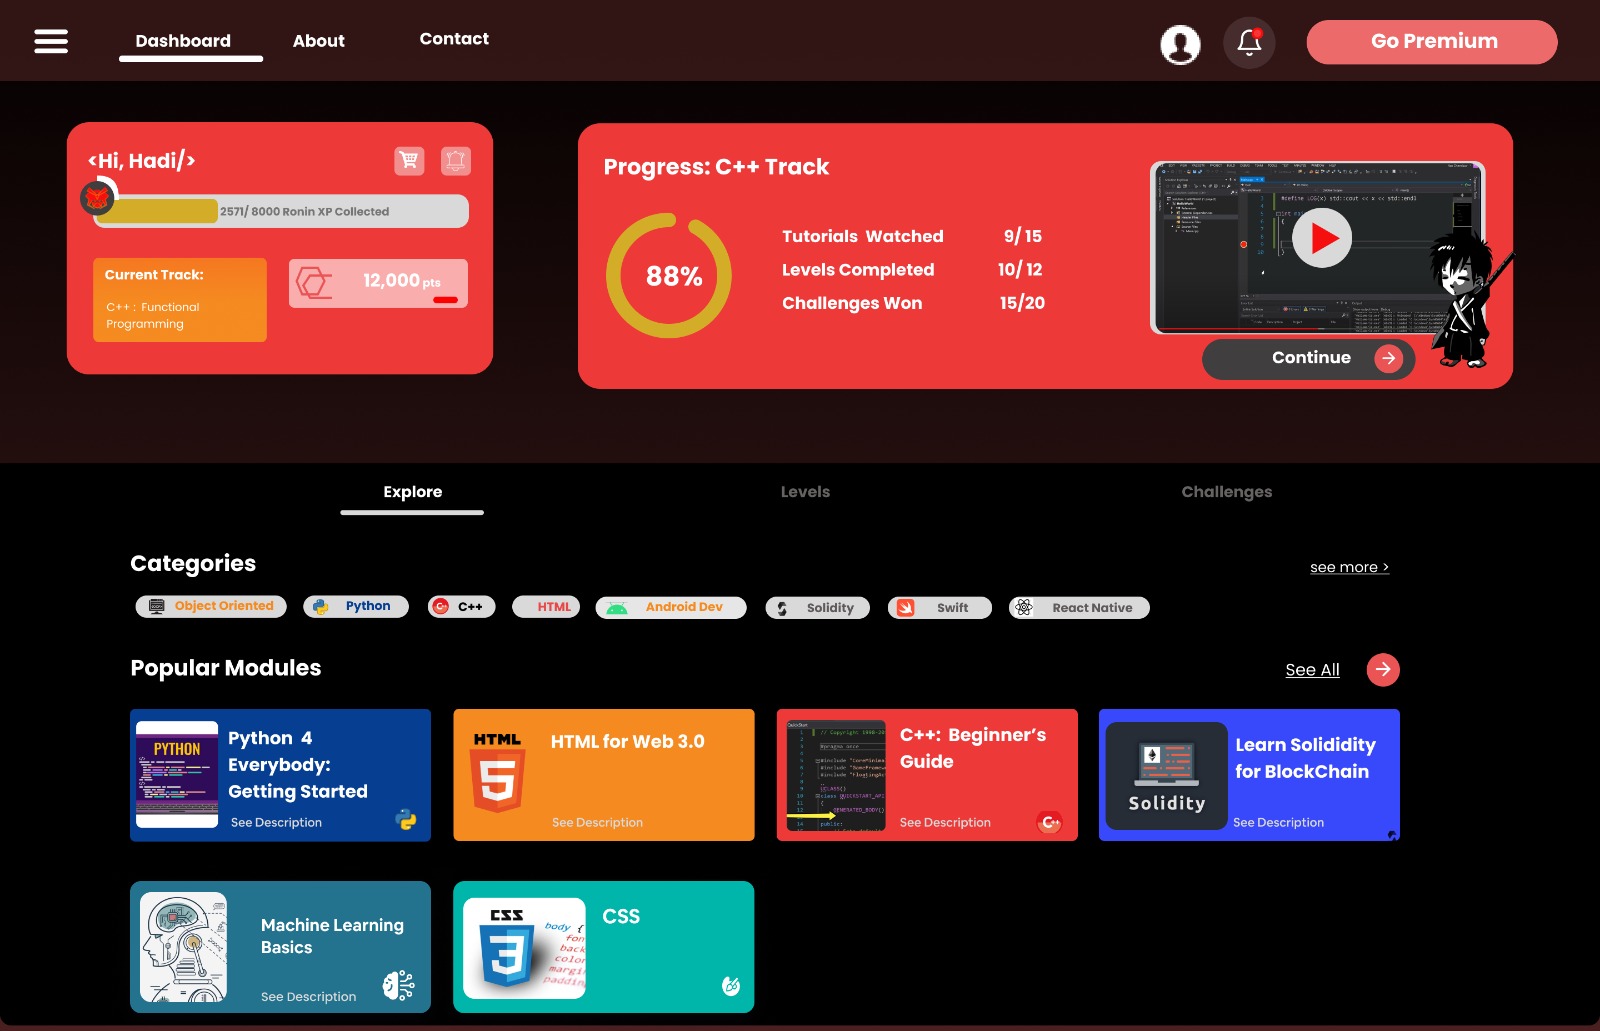Viewport: 1600px width, 1031px height.
Task: Click the Machine Learning Basics title
Action: (332, 936)
